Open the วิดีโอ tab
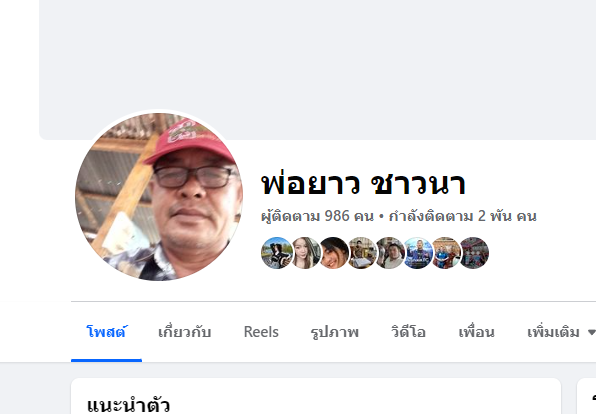The image size is (596, 414). 408,332
